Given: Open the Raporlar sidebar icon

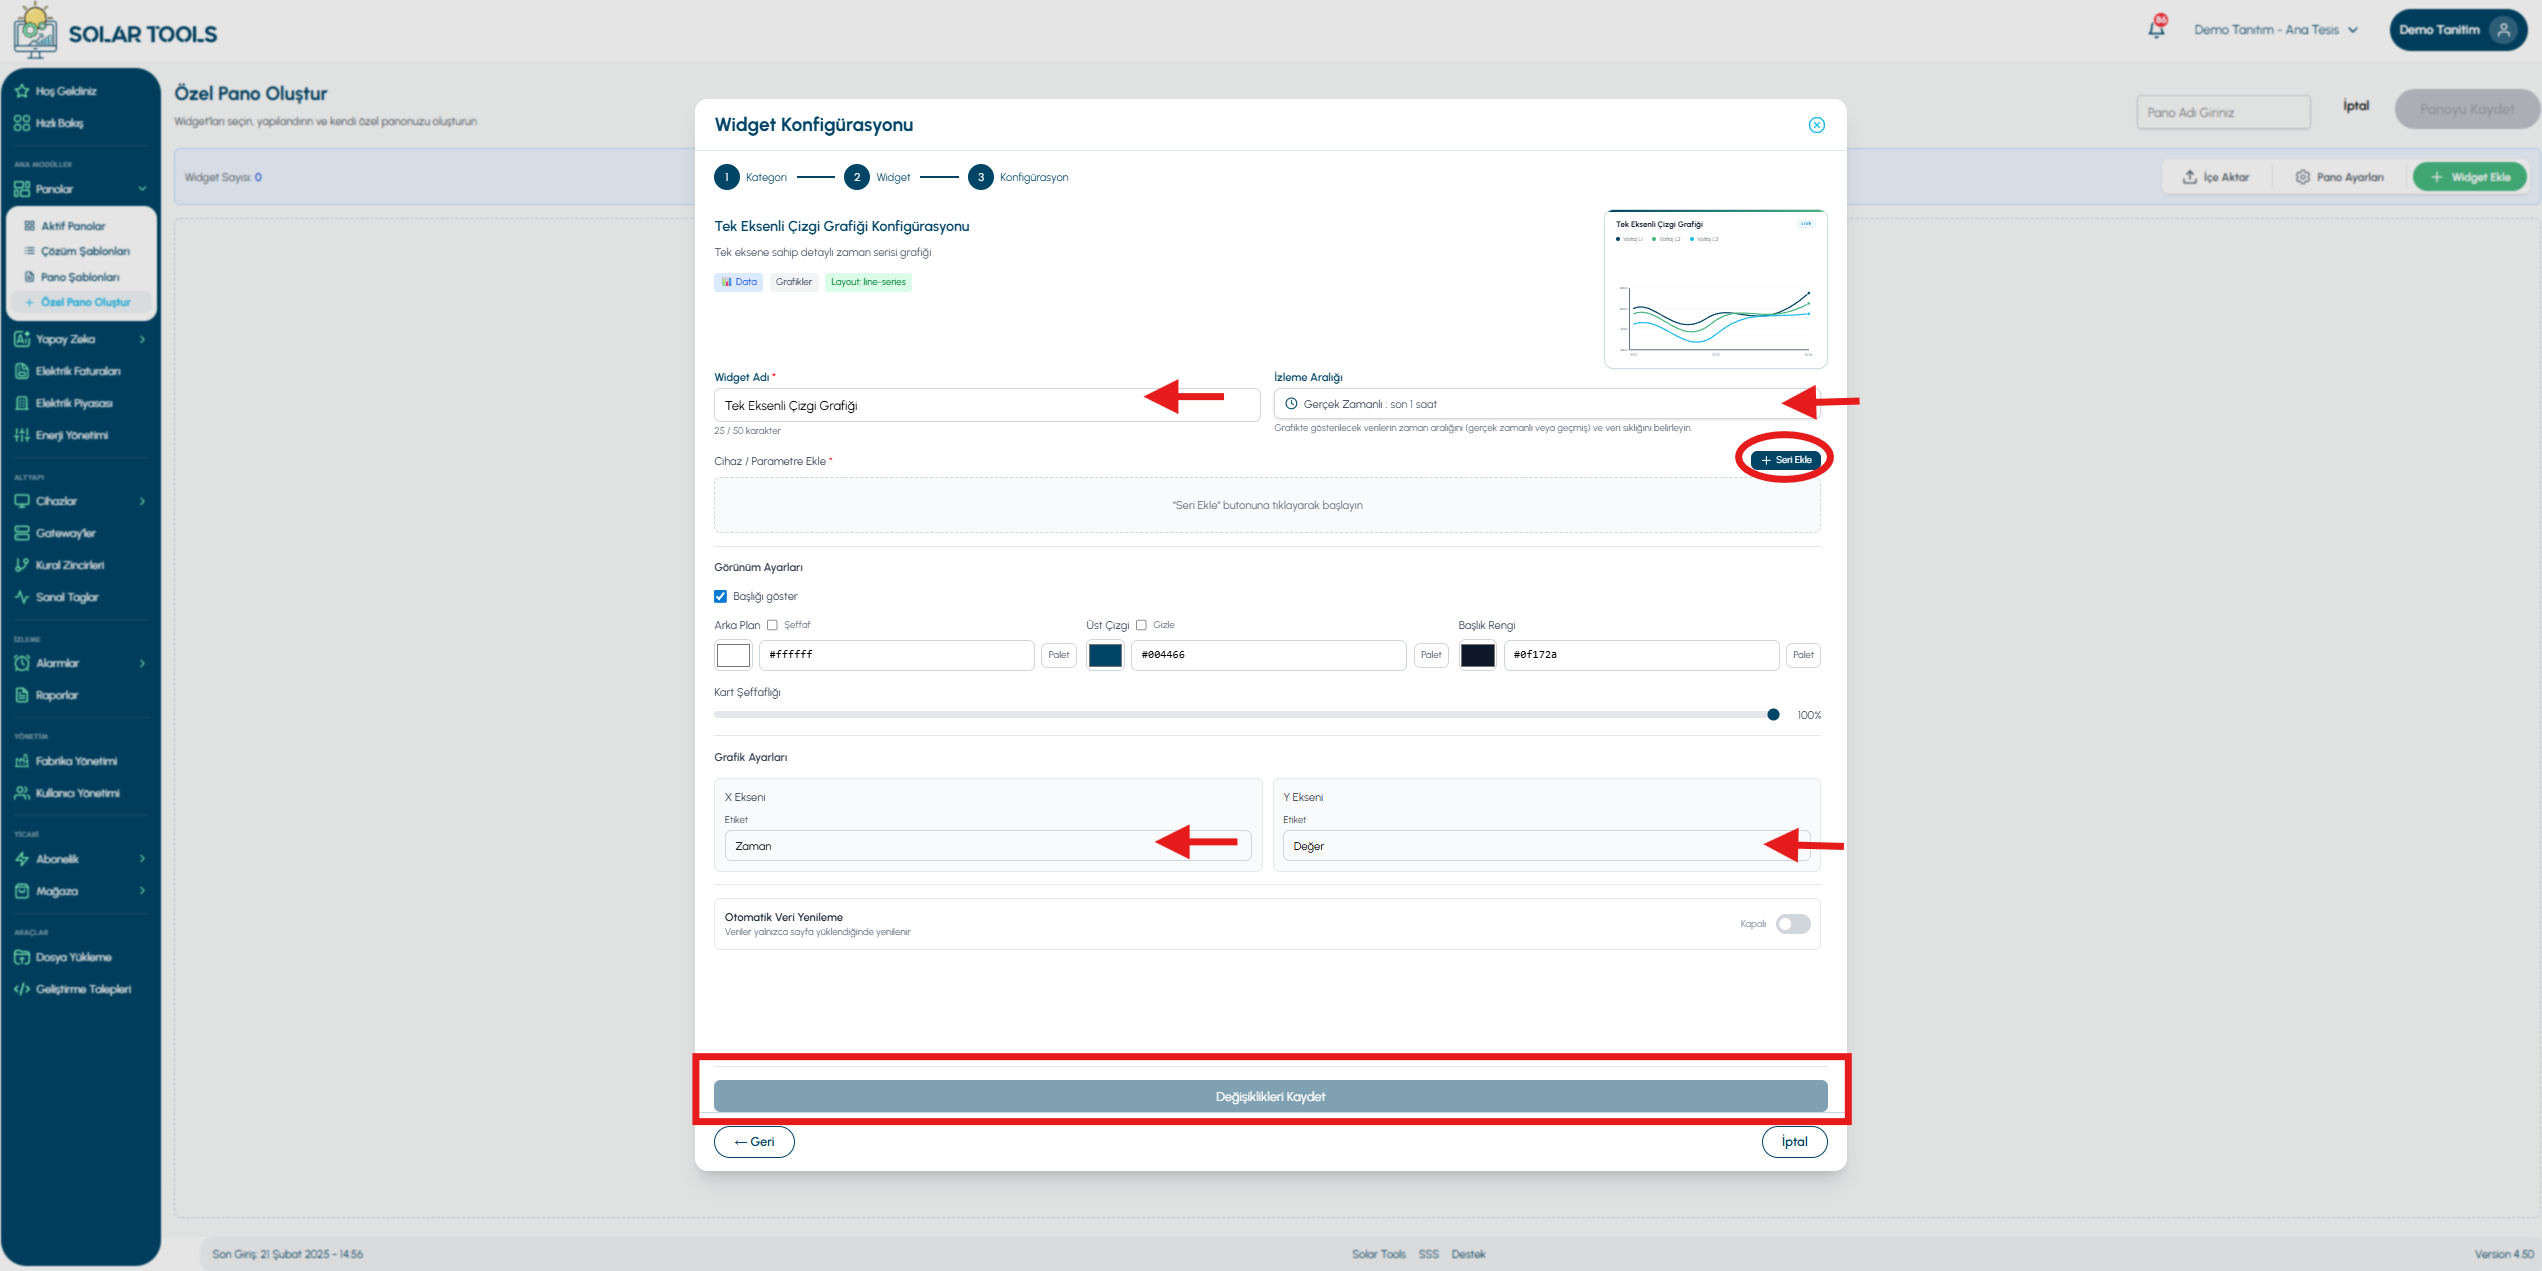Looking at the screenshot, I should pyautogui.click(x=22, y=695).
